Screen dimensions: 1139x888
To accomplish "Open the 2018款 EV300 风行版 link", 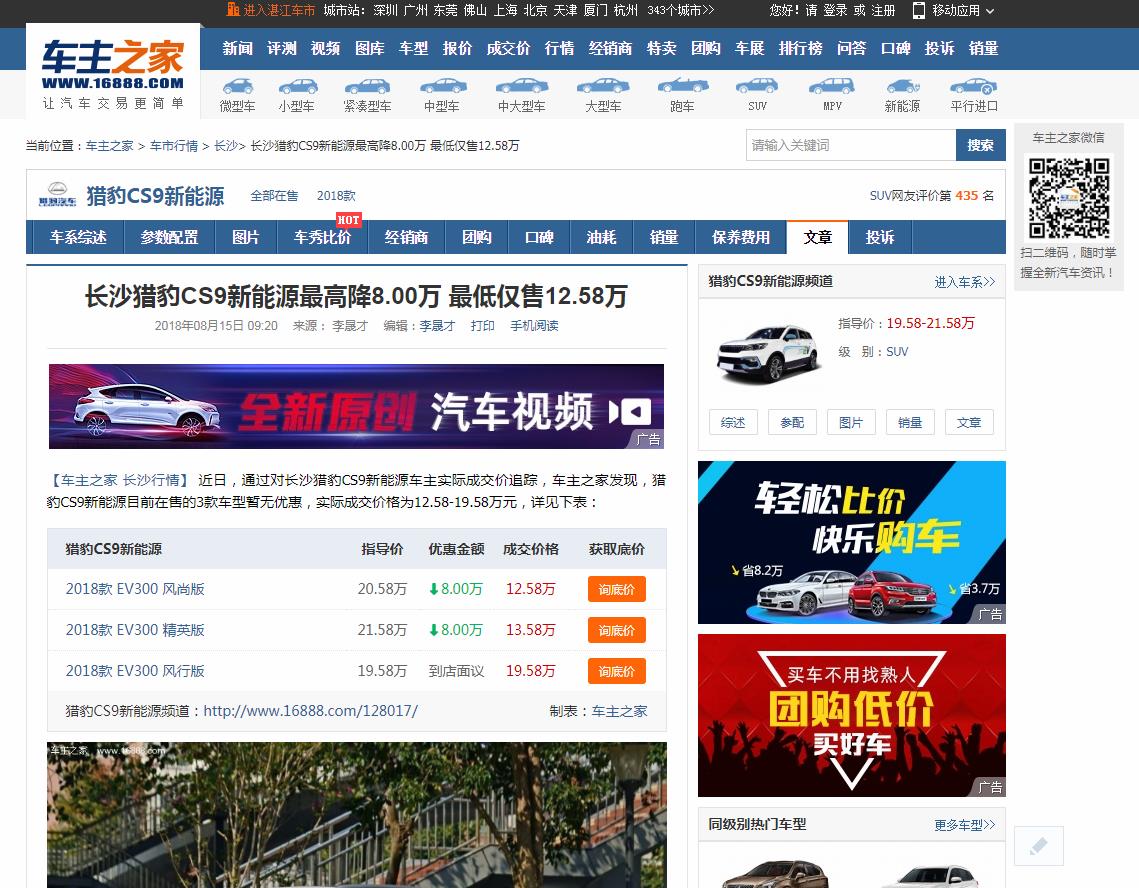I will (x=135, y=671).
